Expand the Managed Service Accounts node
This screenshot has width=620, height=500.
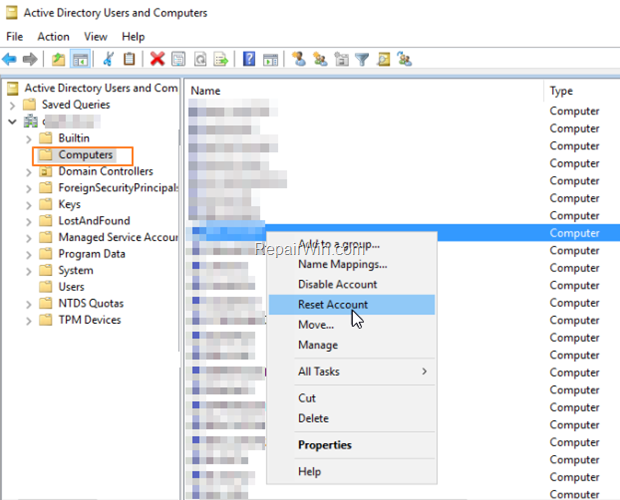[x=28, y=238]
